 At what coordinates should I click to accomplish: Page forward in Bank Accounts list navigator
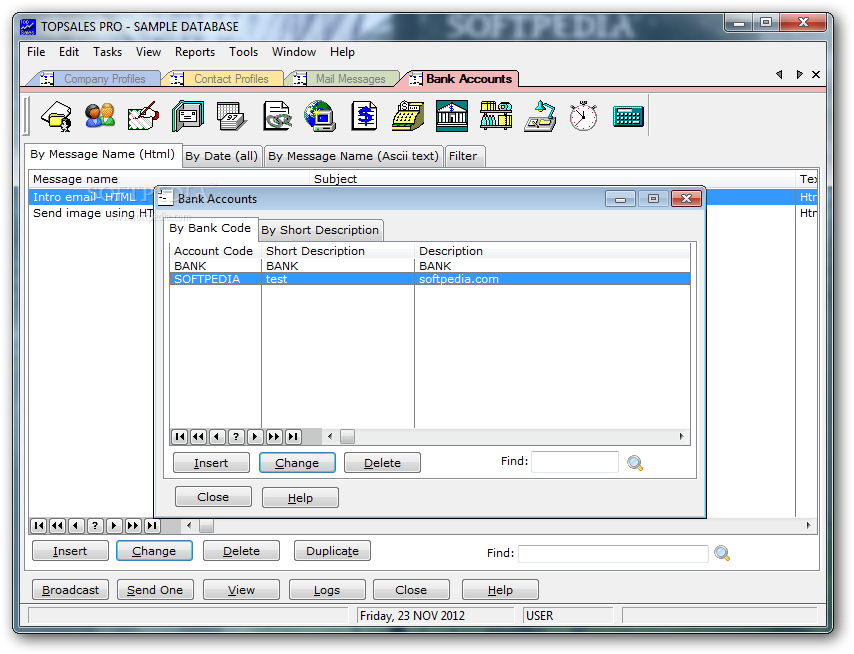pyautogui.click(x=274, y=437)
